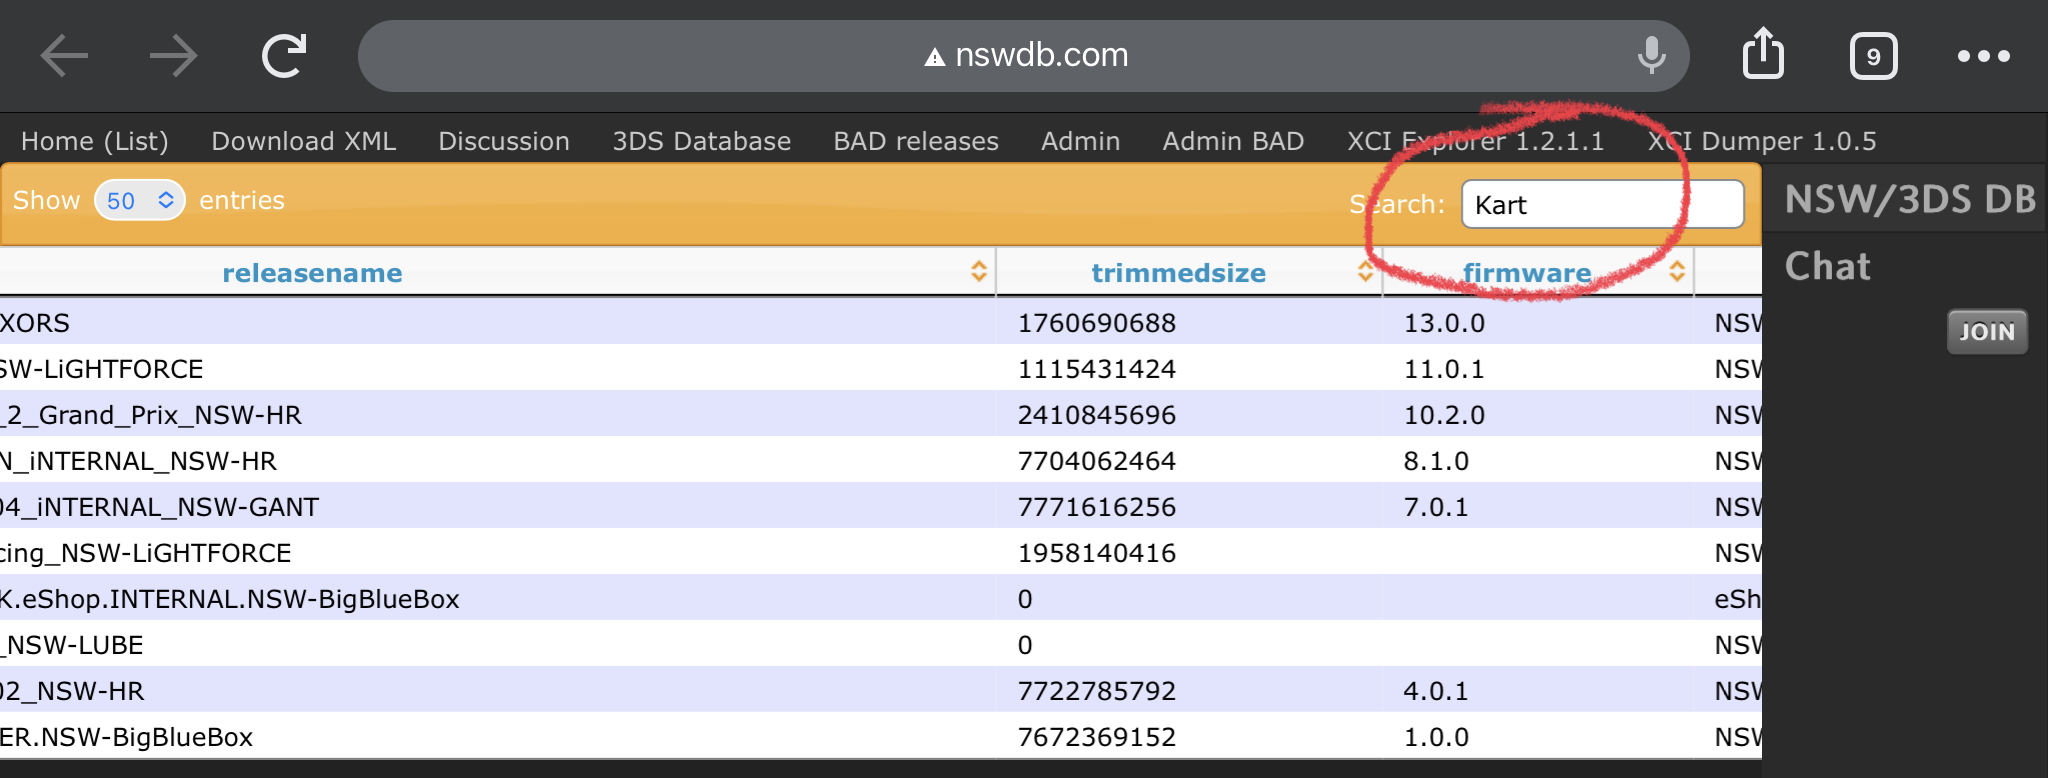The width and height of the screenshot is (2048, 778).
Task: Open the three-dot browser menu
Action: pyautogui.click(x=1984, y=56)
